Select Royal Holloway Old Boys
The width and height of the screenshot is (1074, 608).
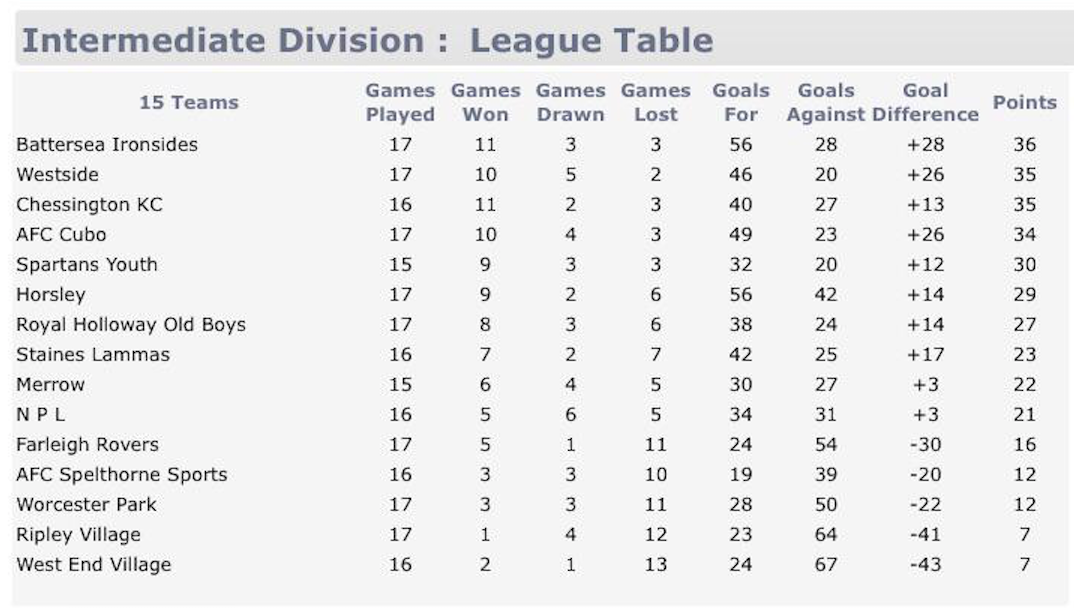(x=130, y=325)
